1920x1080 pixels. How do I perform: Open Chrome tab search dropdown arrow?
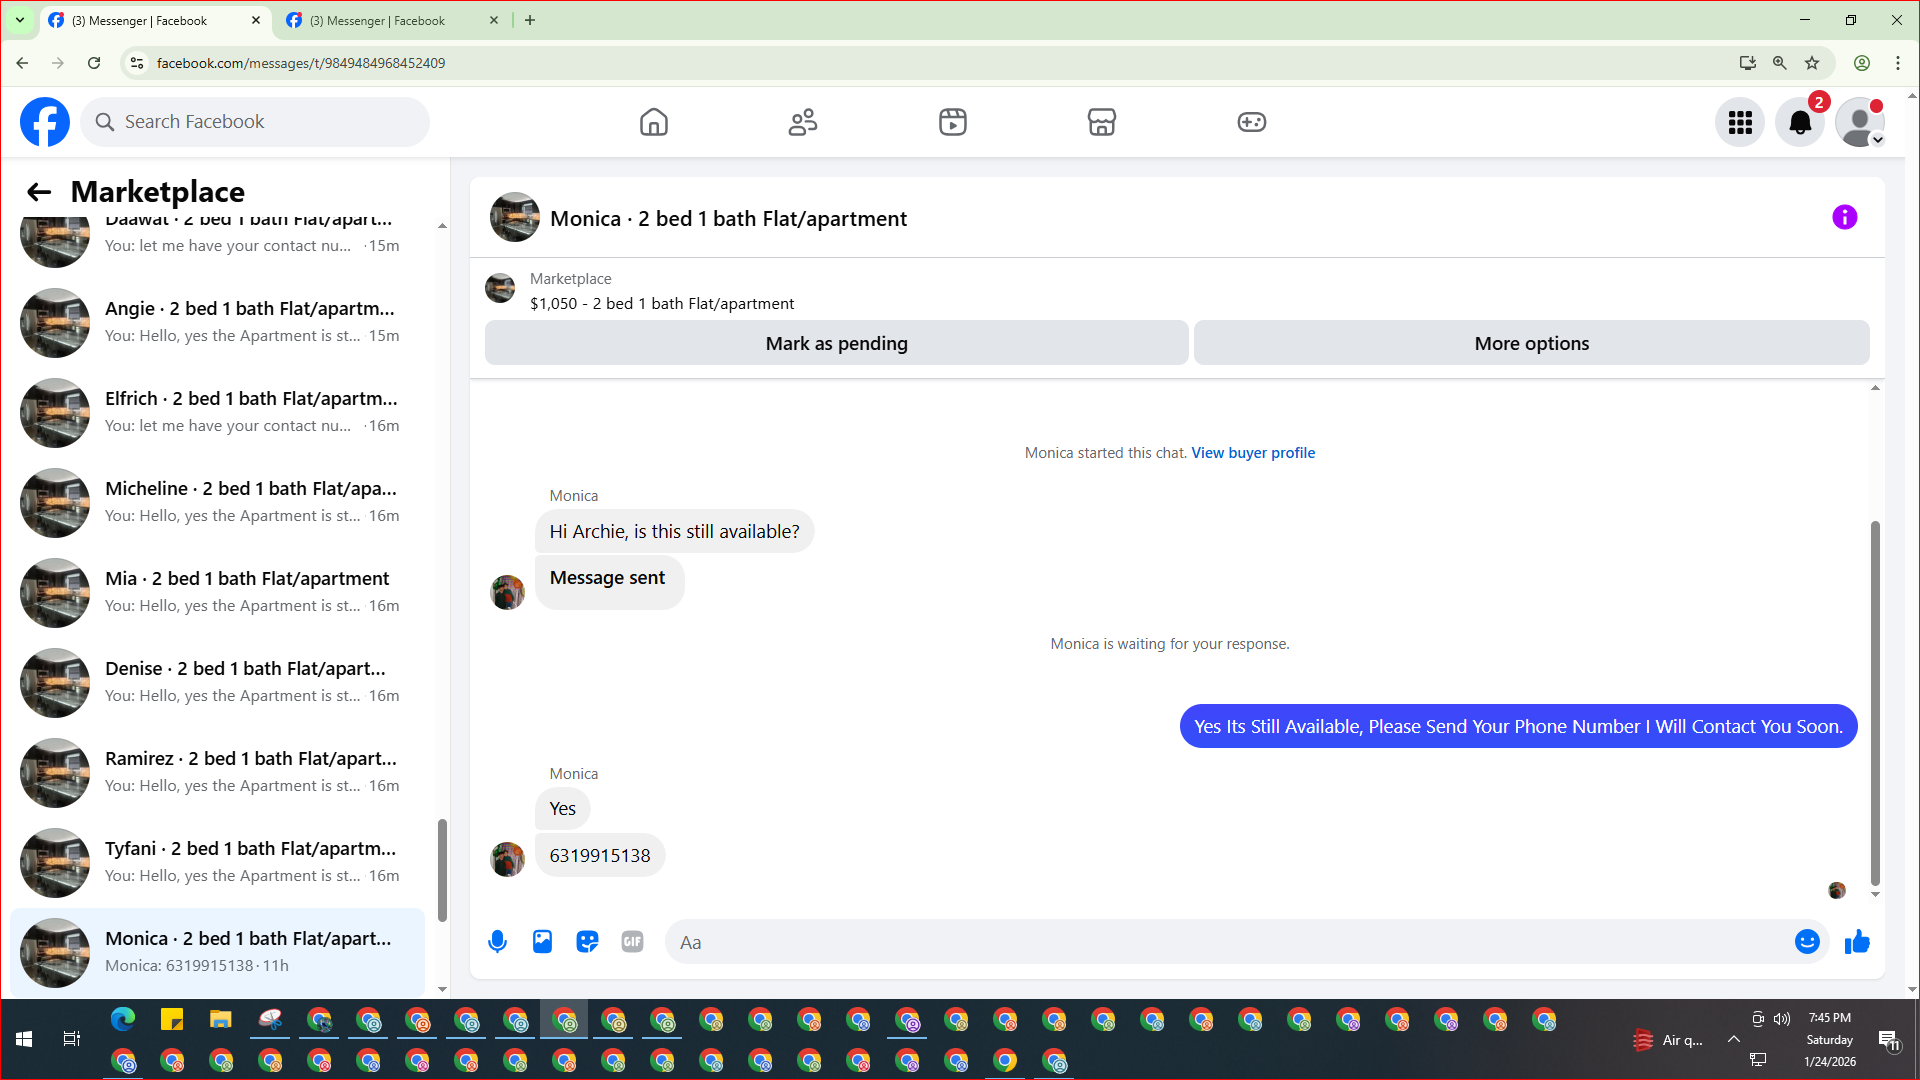point(19,20)
